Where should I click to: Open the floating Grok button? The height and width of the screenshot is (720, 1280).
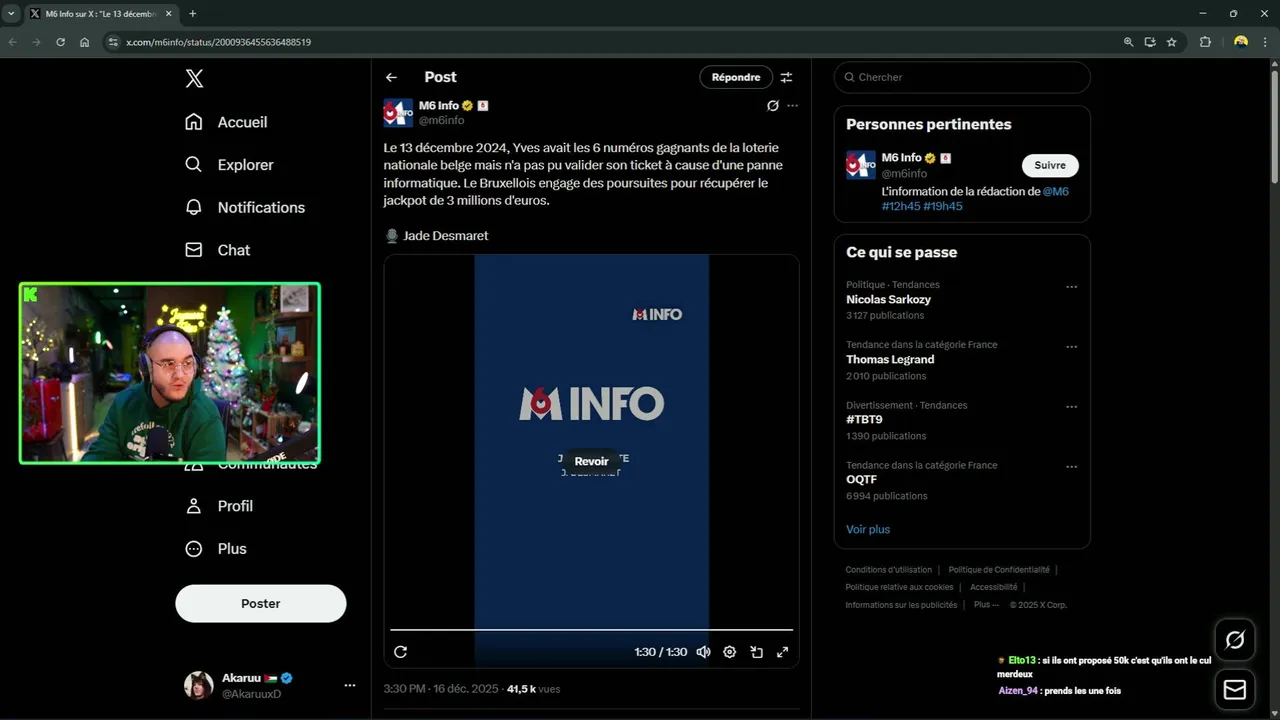click(1235, 640)
